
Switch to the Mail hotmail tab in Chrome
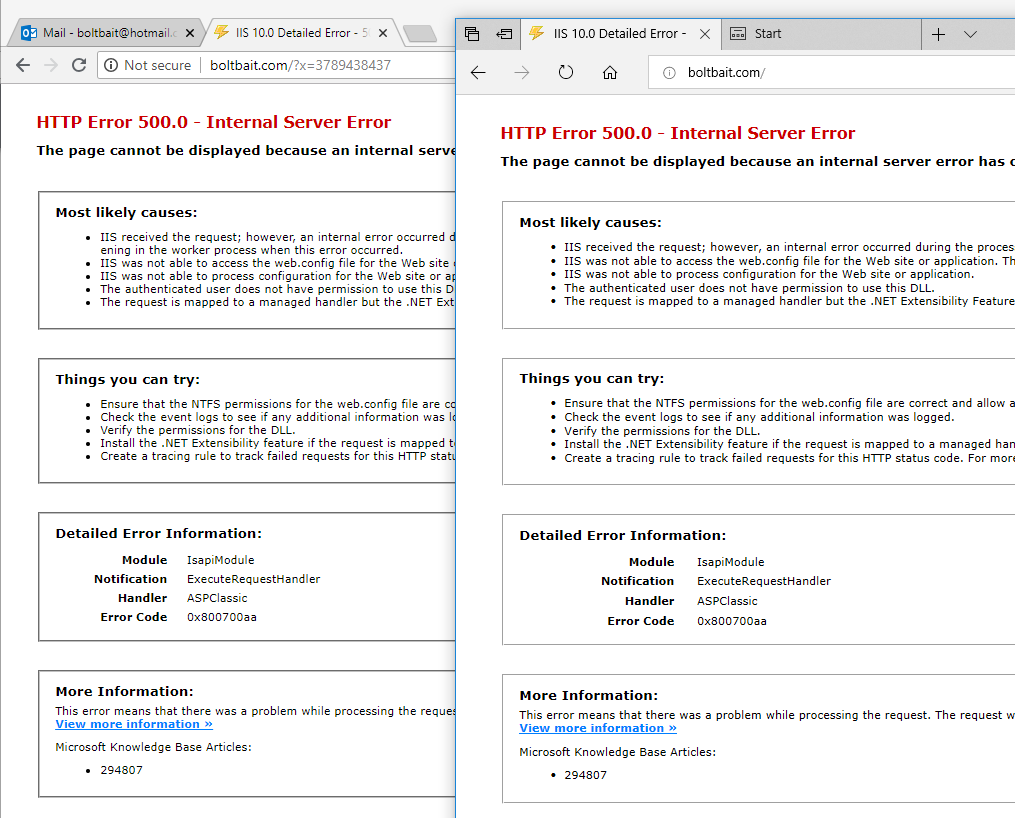(100, 33)
